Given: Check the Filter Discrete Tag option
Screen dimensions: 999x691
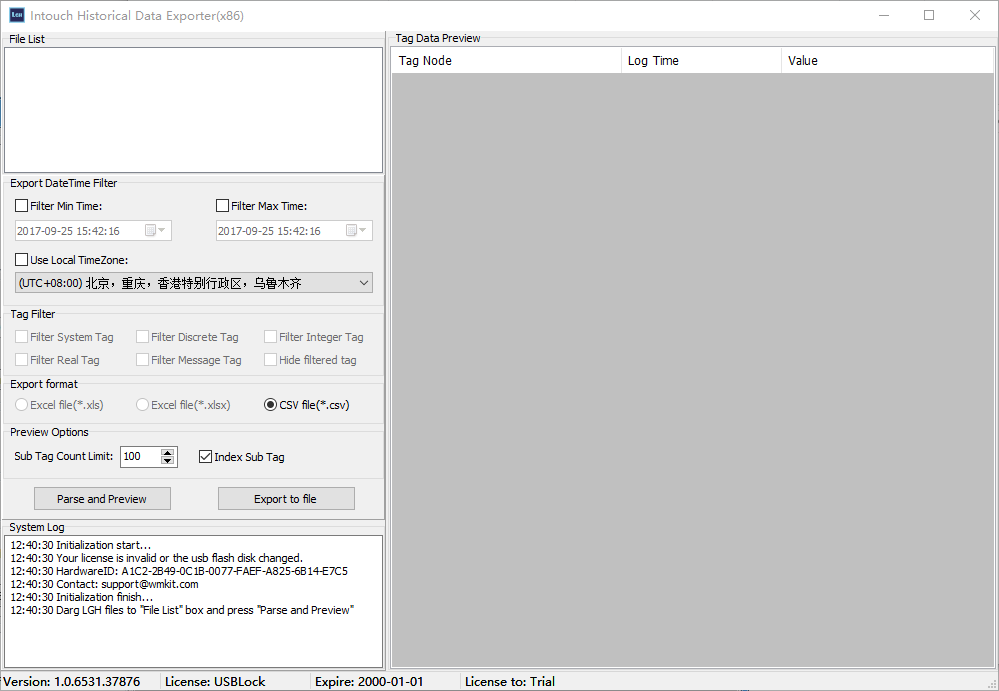Looking at the screenshot, I should point(143,337).
